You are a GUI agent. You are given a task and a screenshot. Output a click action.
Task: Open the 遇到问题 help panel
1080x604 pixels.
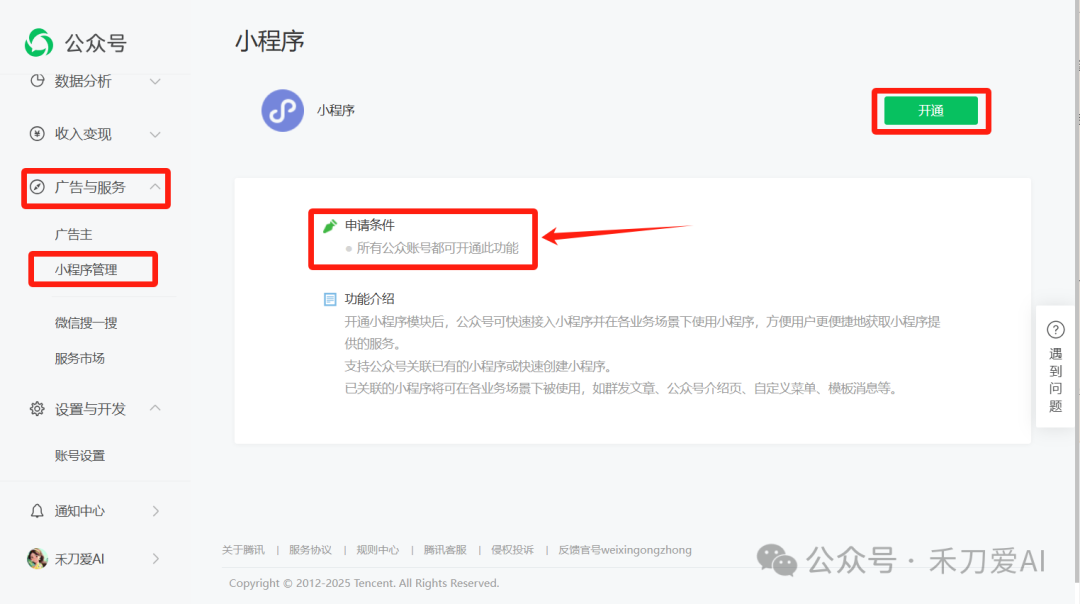pyautogui.click(x=1055, y=366)
